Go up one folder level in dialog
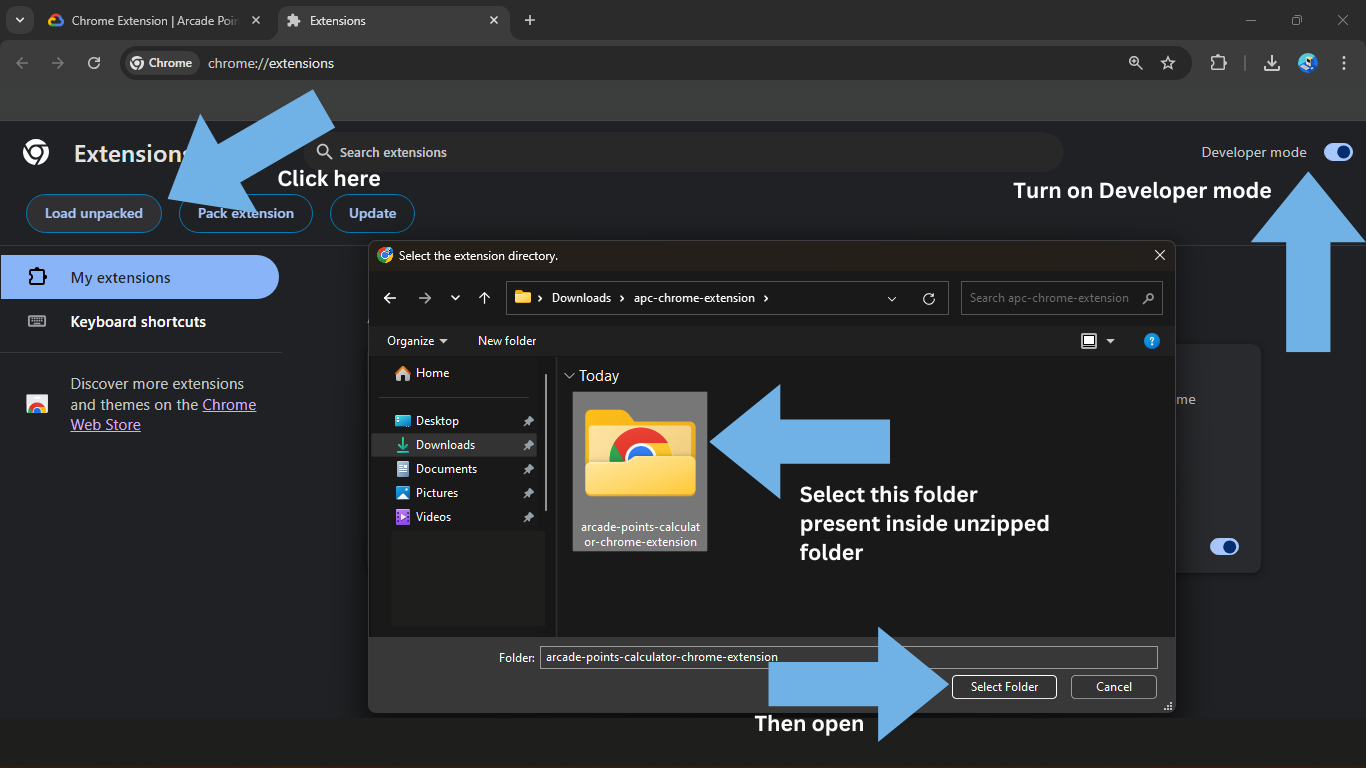Image resolution: width=1366 pixels, height=768 pixels. 485,298
